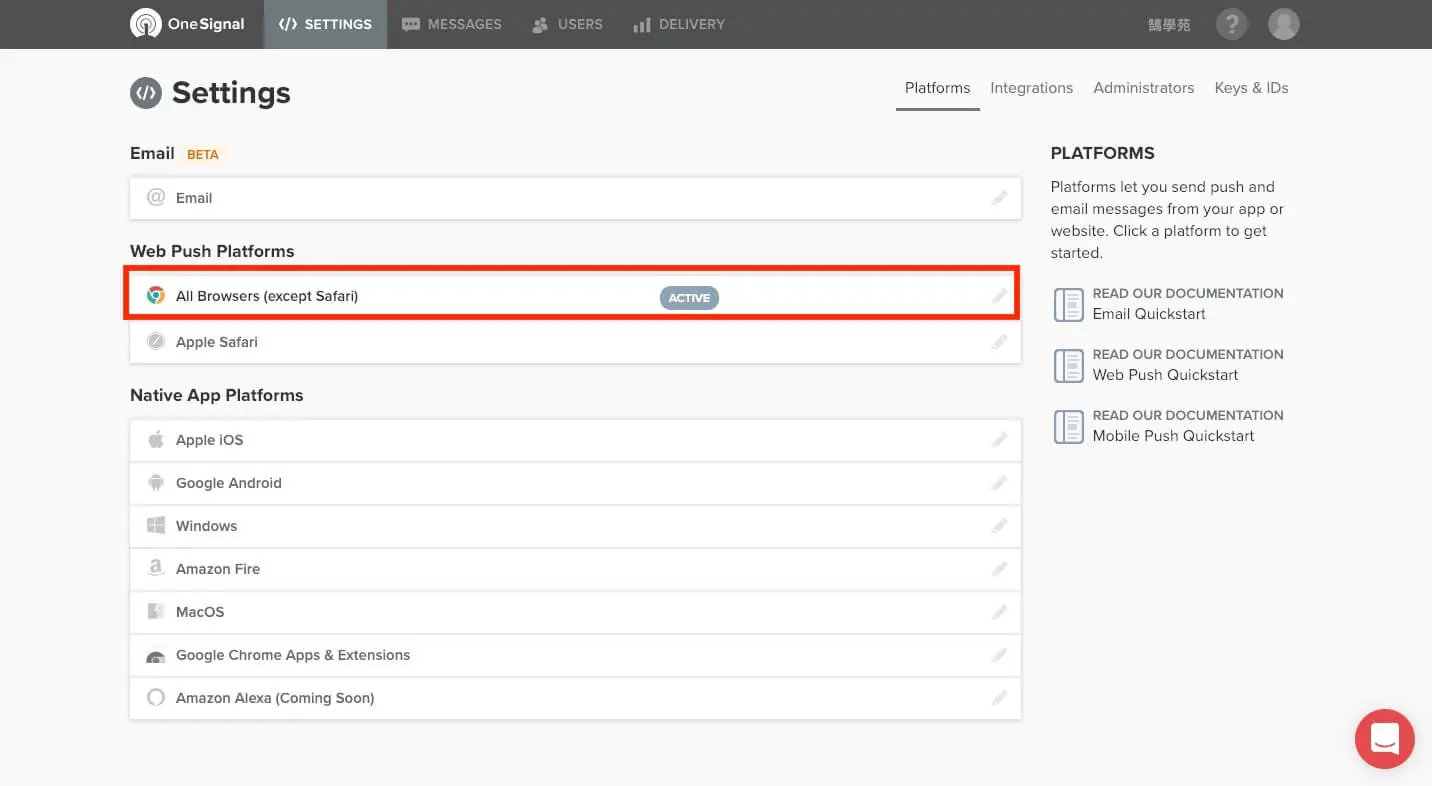Click pencil icon on Windows row

999,526
